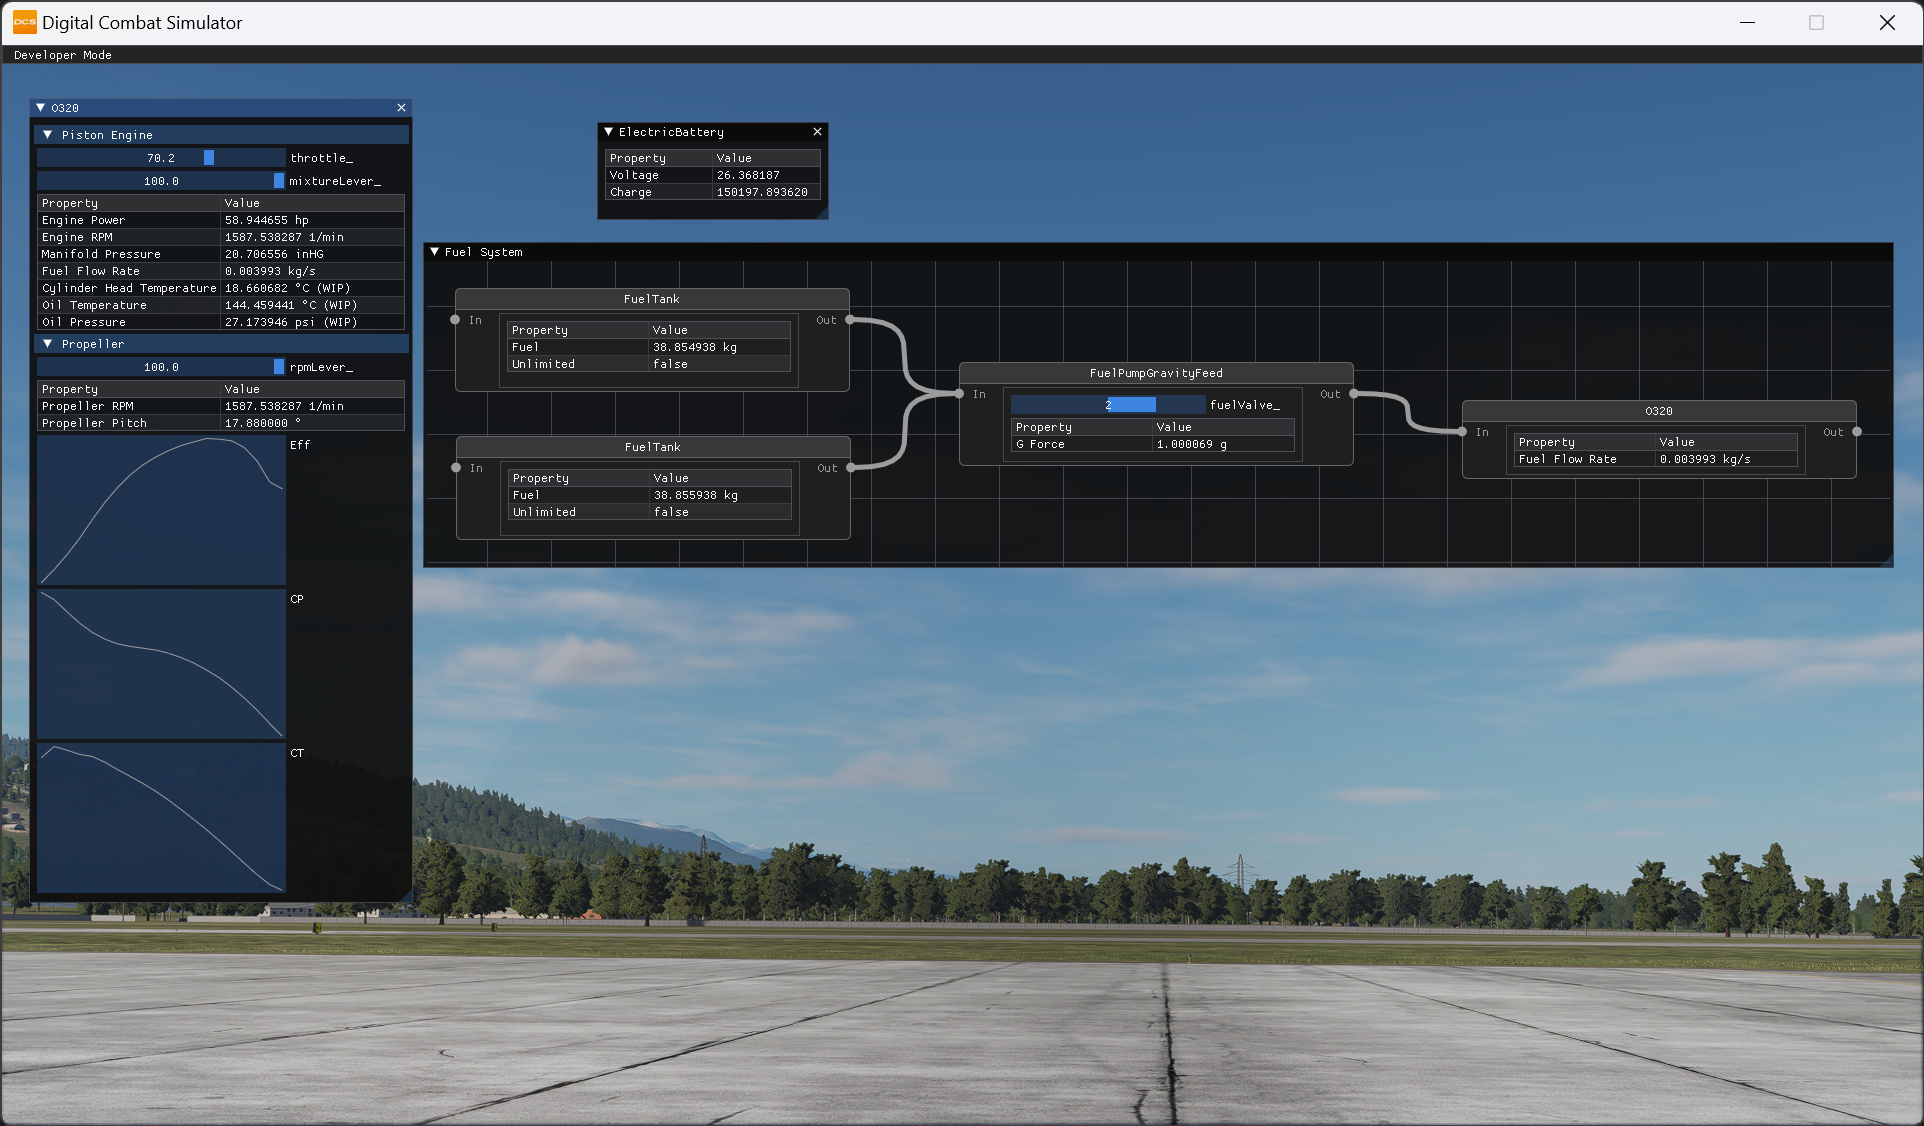Click the Out pin of 0320 engine node
Image resolution: width=1924 pixels, height=1126 pixels.
(x=1857, y=432)
